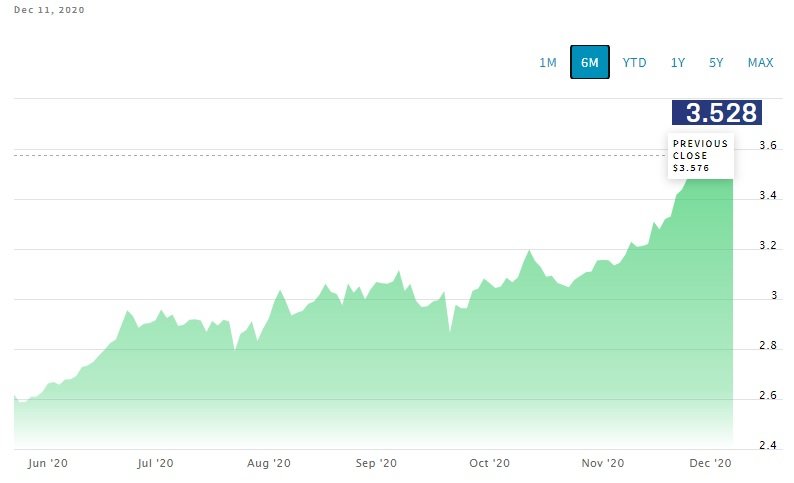
Task: Select the 1M time range
Action: pos(548,63)
